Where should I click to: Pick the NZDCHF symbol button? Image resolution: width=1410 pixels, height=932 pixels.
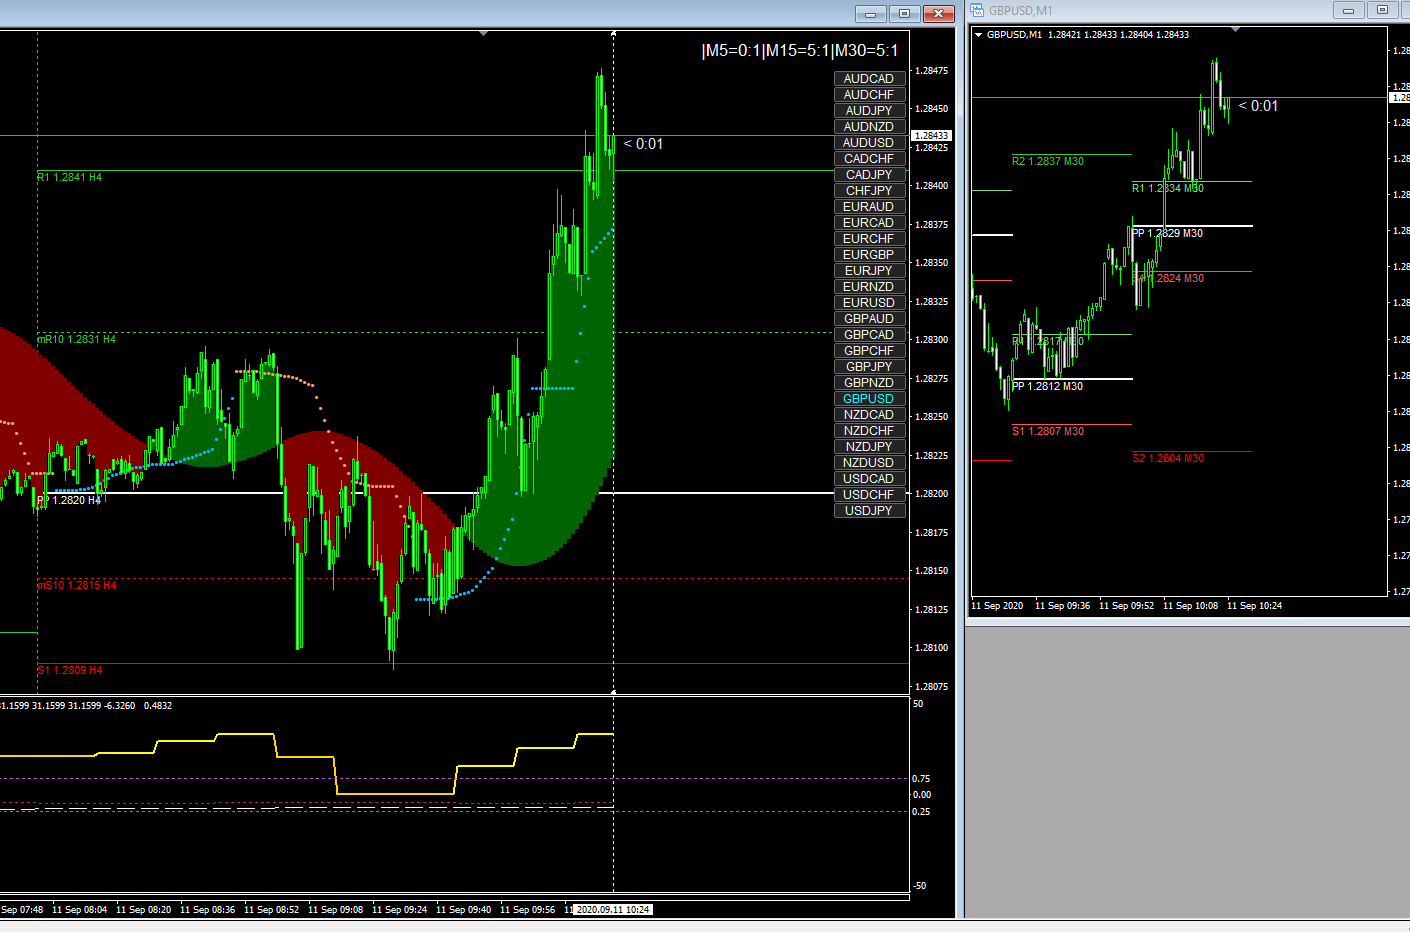coord(869,431)
